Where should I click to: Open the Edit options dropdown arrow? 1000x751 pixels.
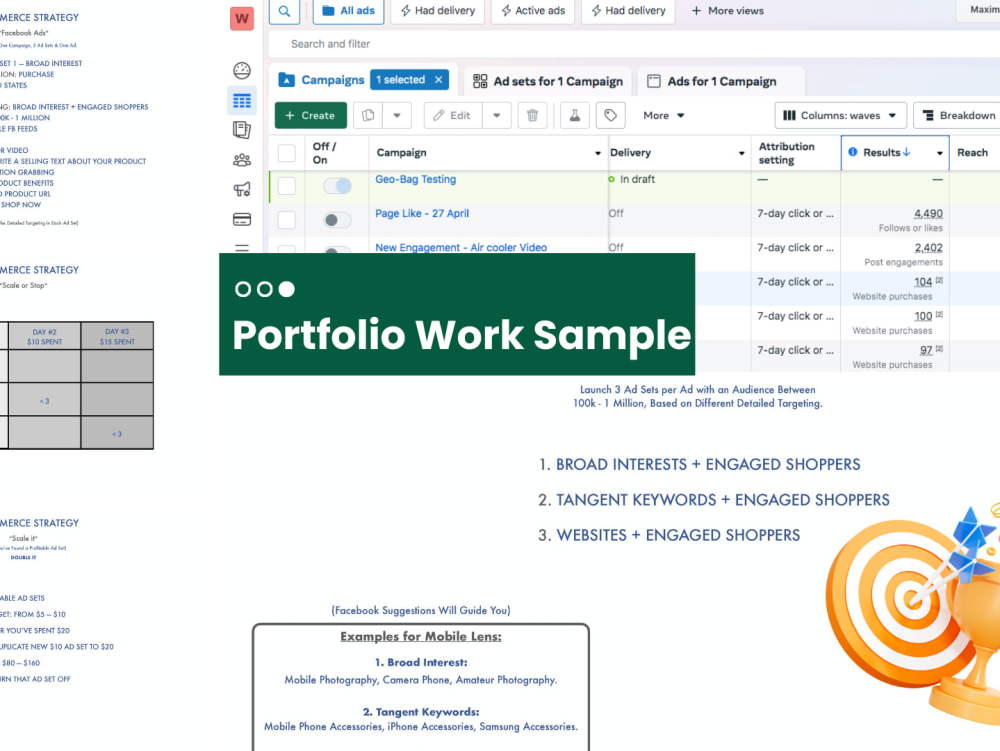pos(496,115)
